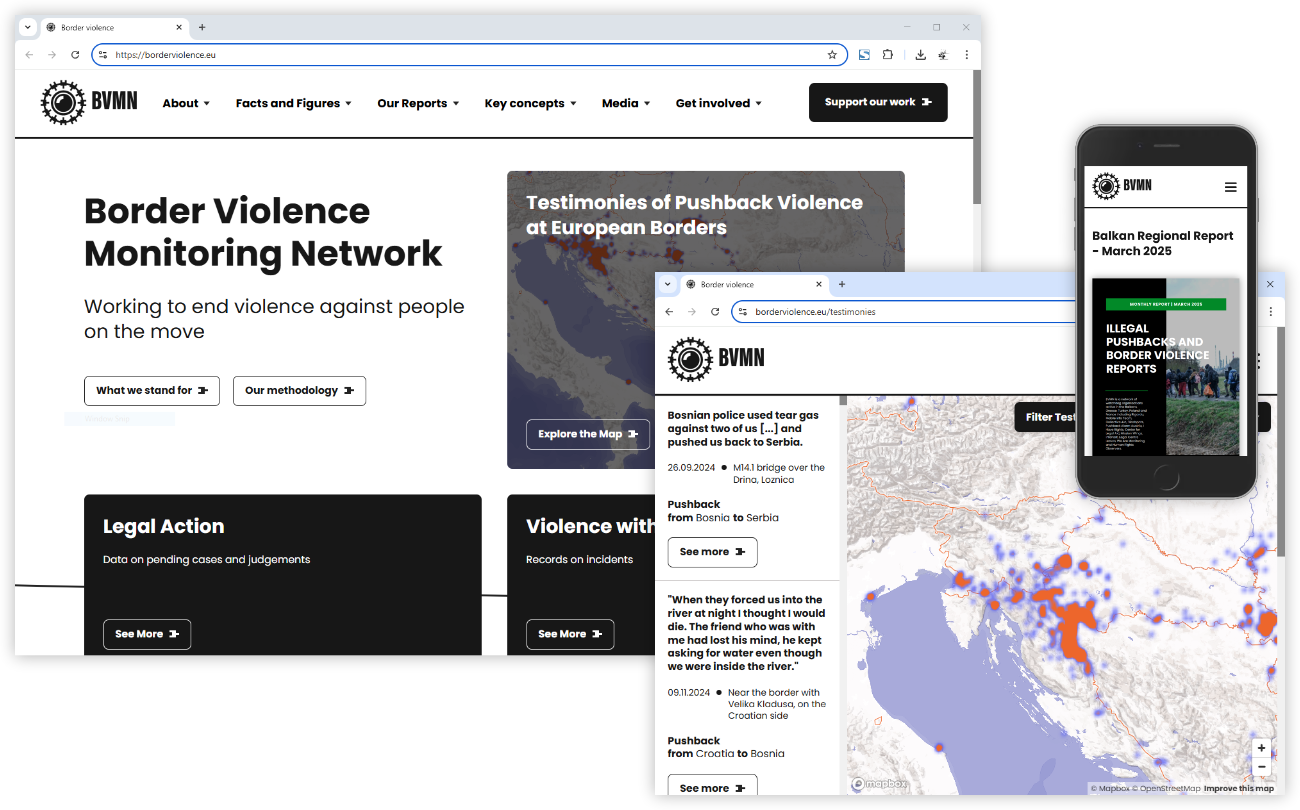The image size is (1300, 810).
Task: Click the Testimonies of Pushback Violence map card
Action: tap(705, 319)
